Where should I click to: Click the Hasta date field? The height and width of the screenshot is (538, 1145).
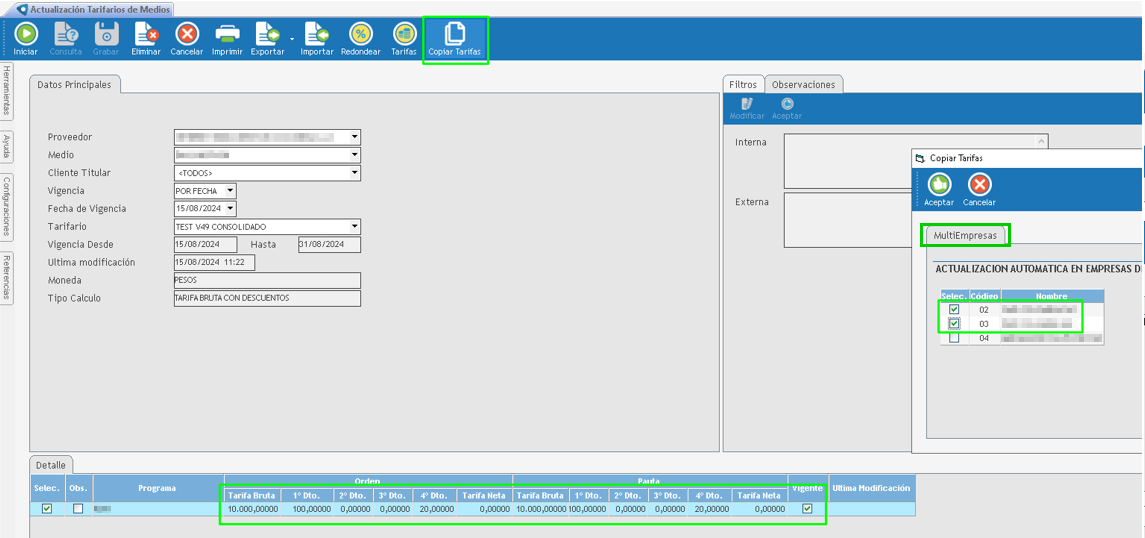(x=330, y=245)
